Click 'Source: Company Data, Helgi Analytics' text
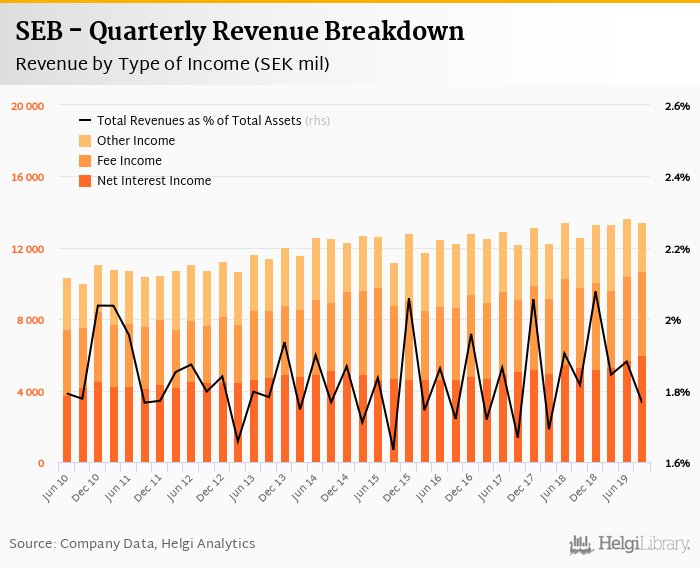 (x=132, y=543)
